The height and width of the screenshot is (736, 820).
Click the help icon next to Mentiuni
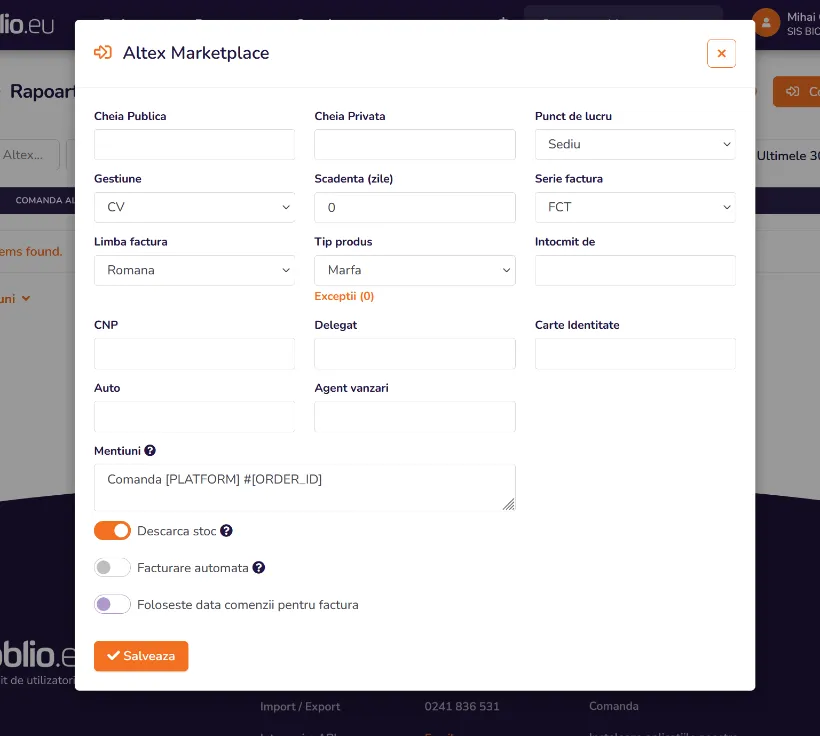(150, 451)
